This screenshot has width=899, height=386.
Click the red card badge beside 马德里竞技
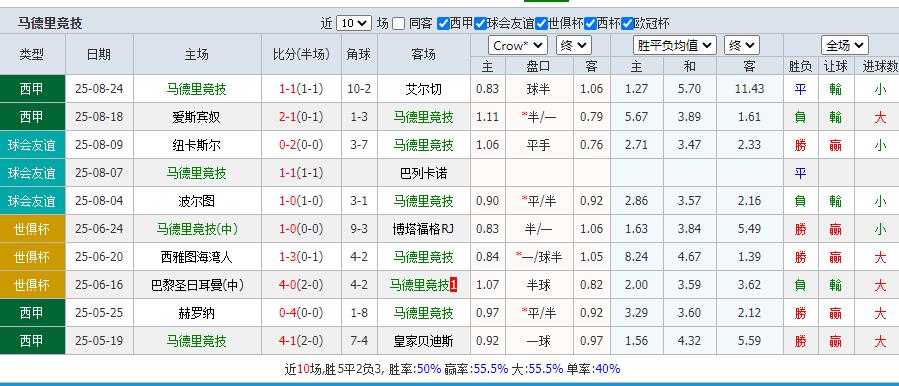click(x=454, y=285)
